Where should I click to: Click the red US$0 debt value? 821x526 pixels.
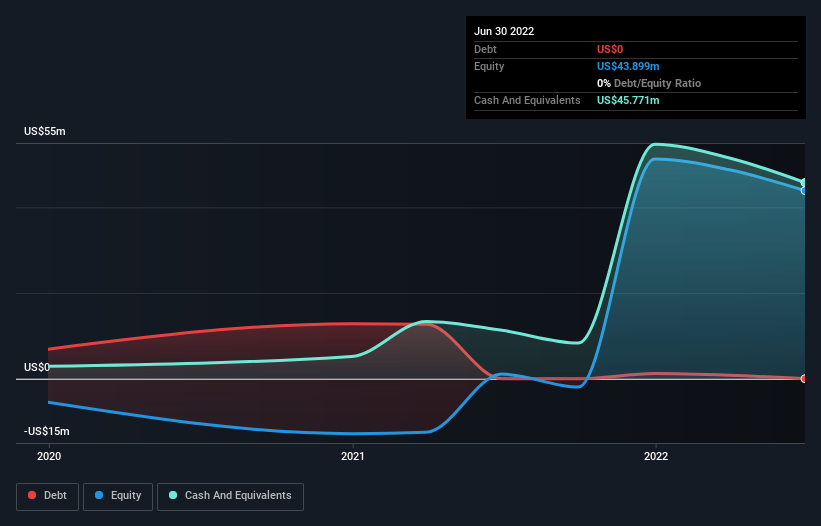point(610,49)
